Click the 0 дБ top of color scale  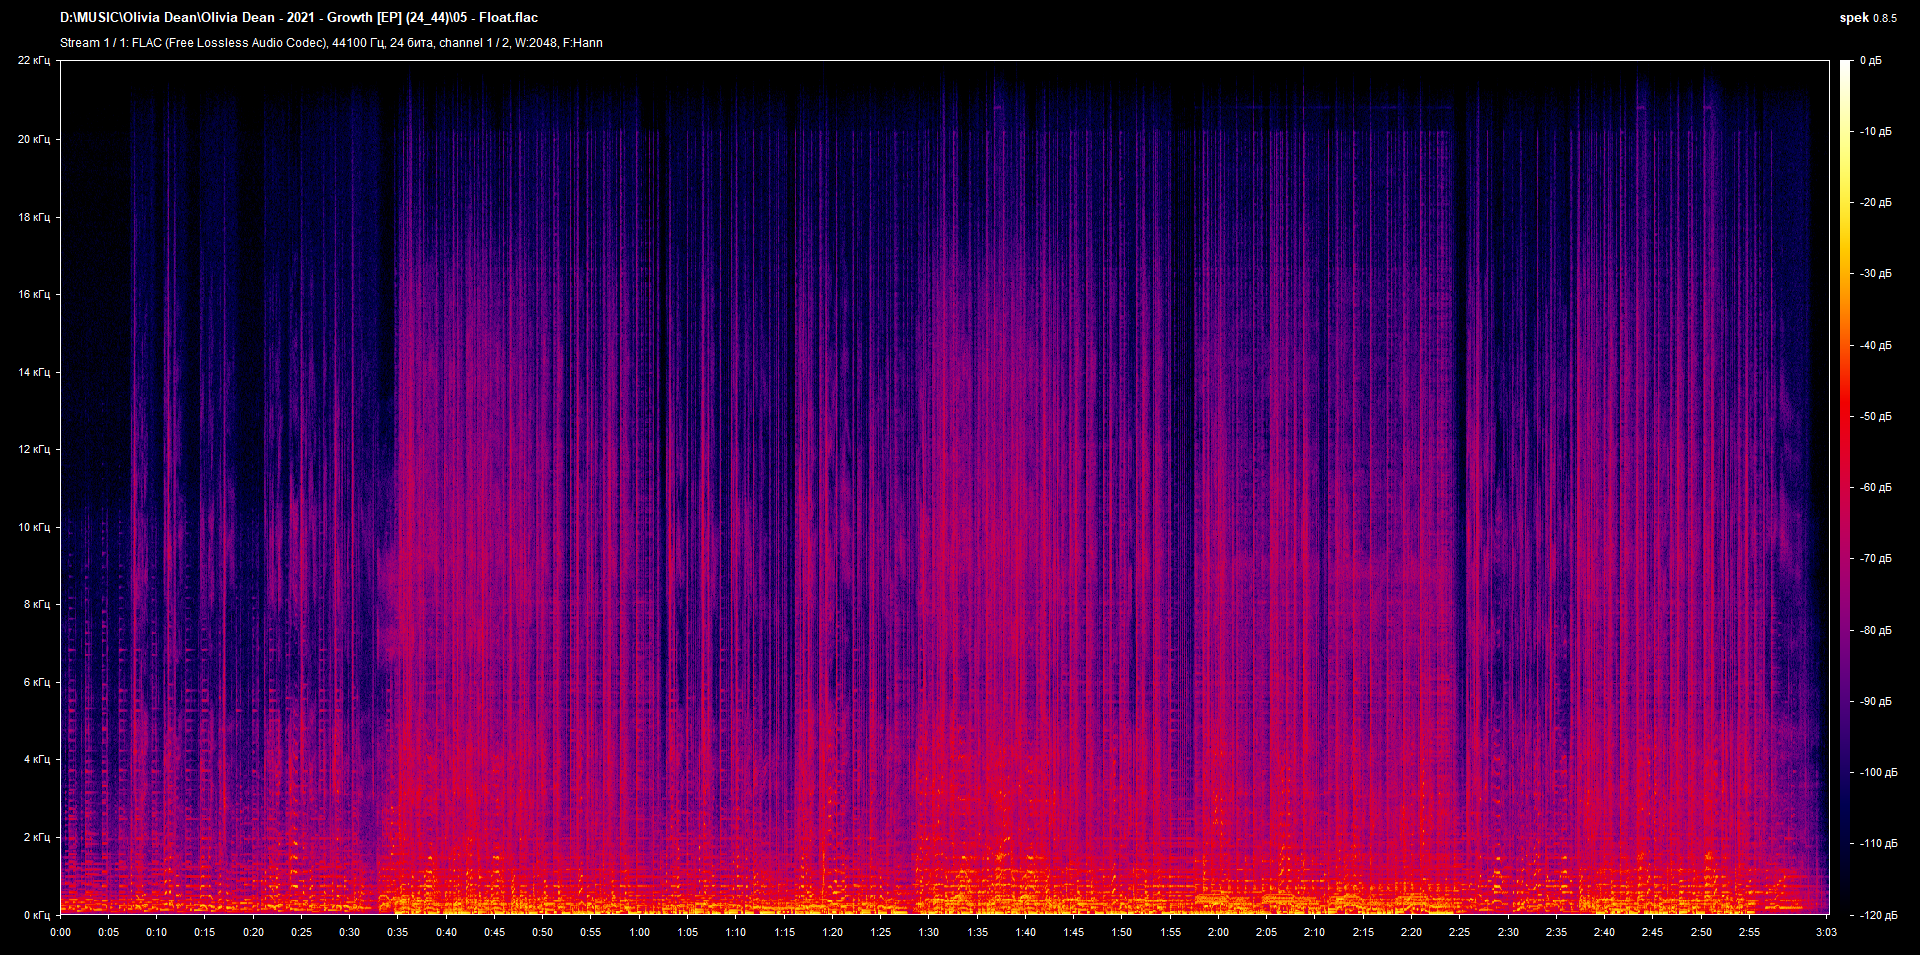1870,61
